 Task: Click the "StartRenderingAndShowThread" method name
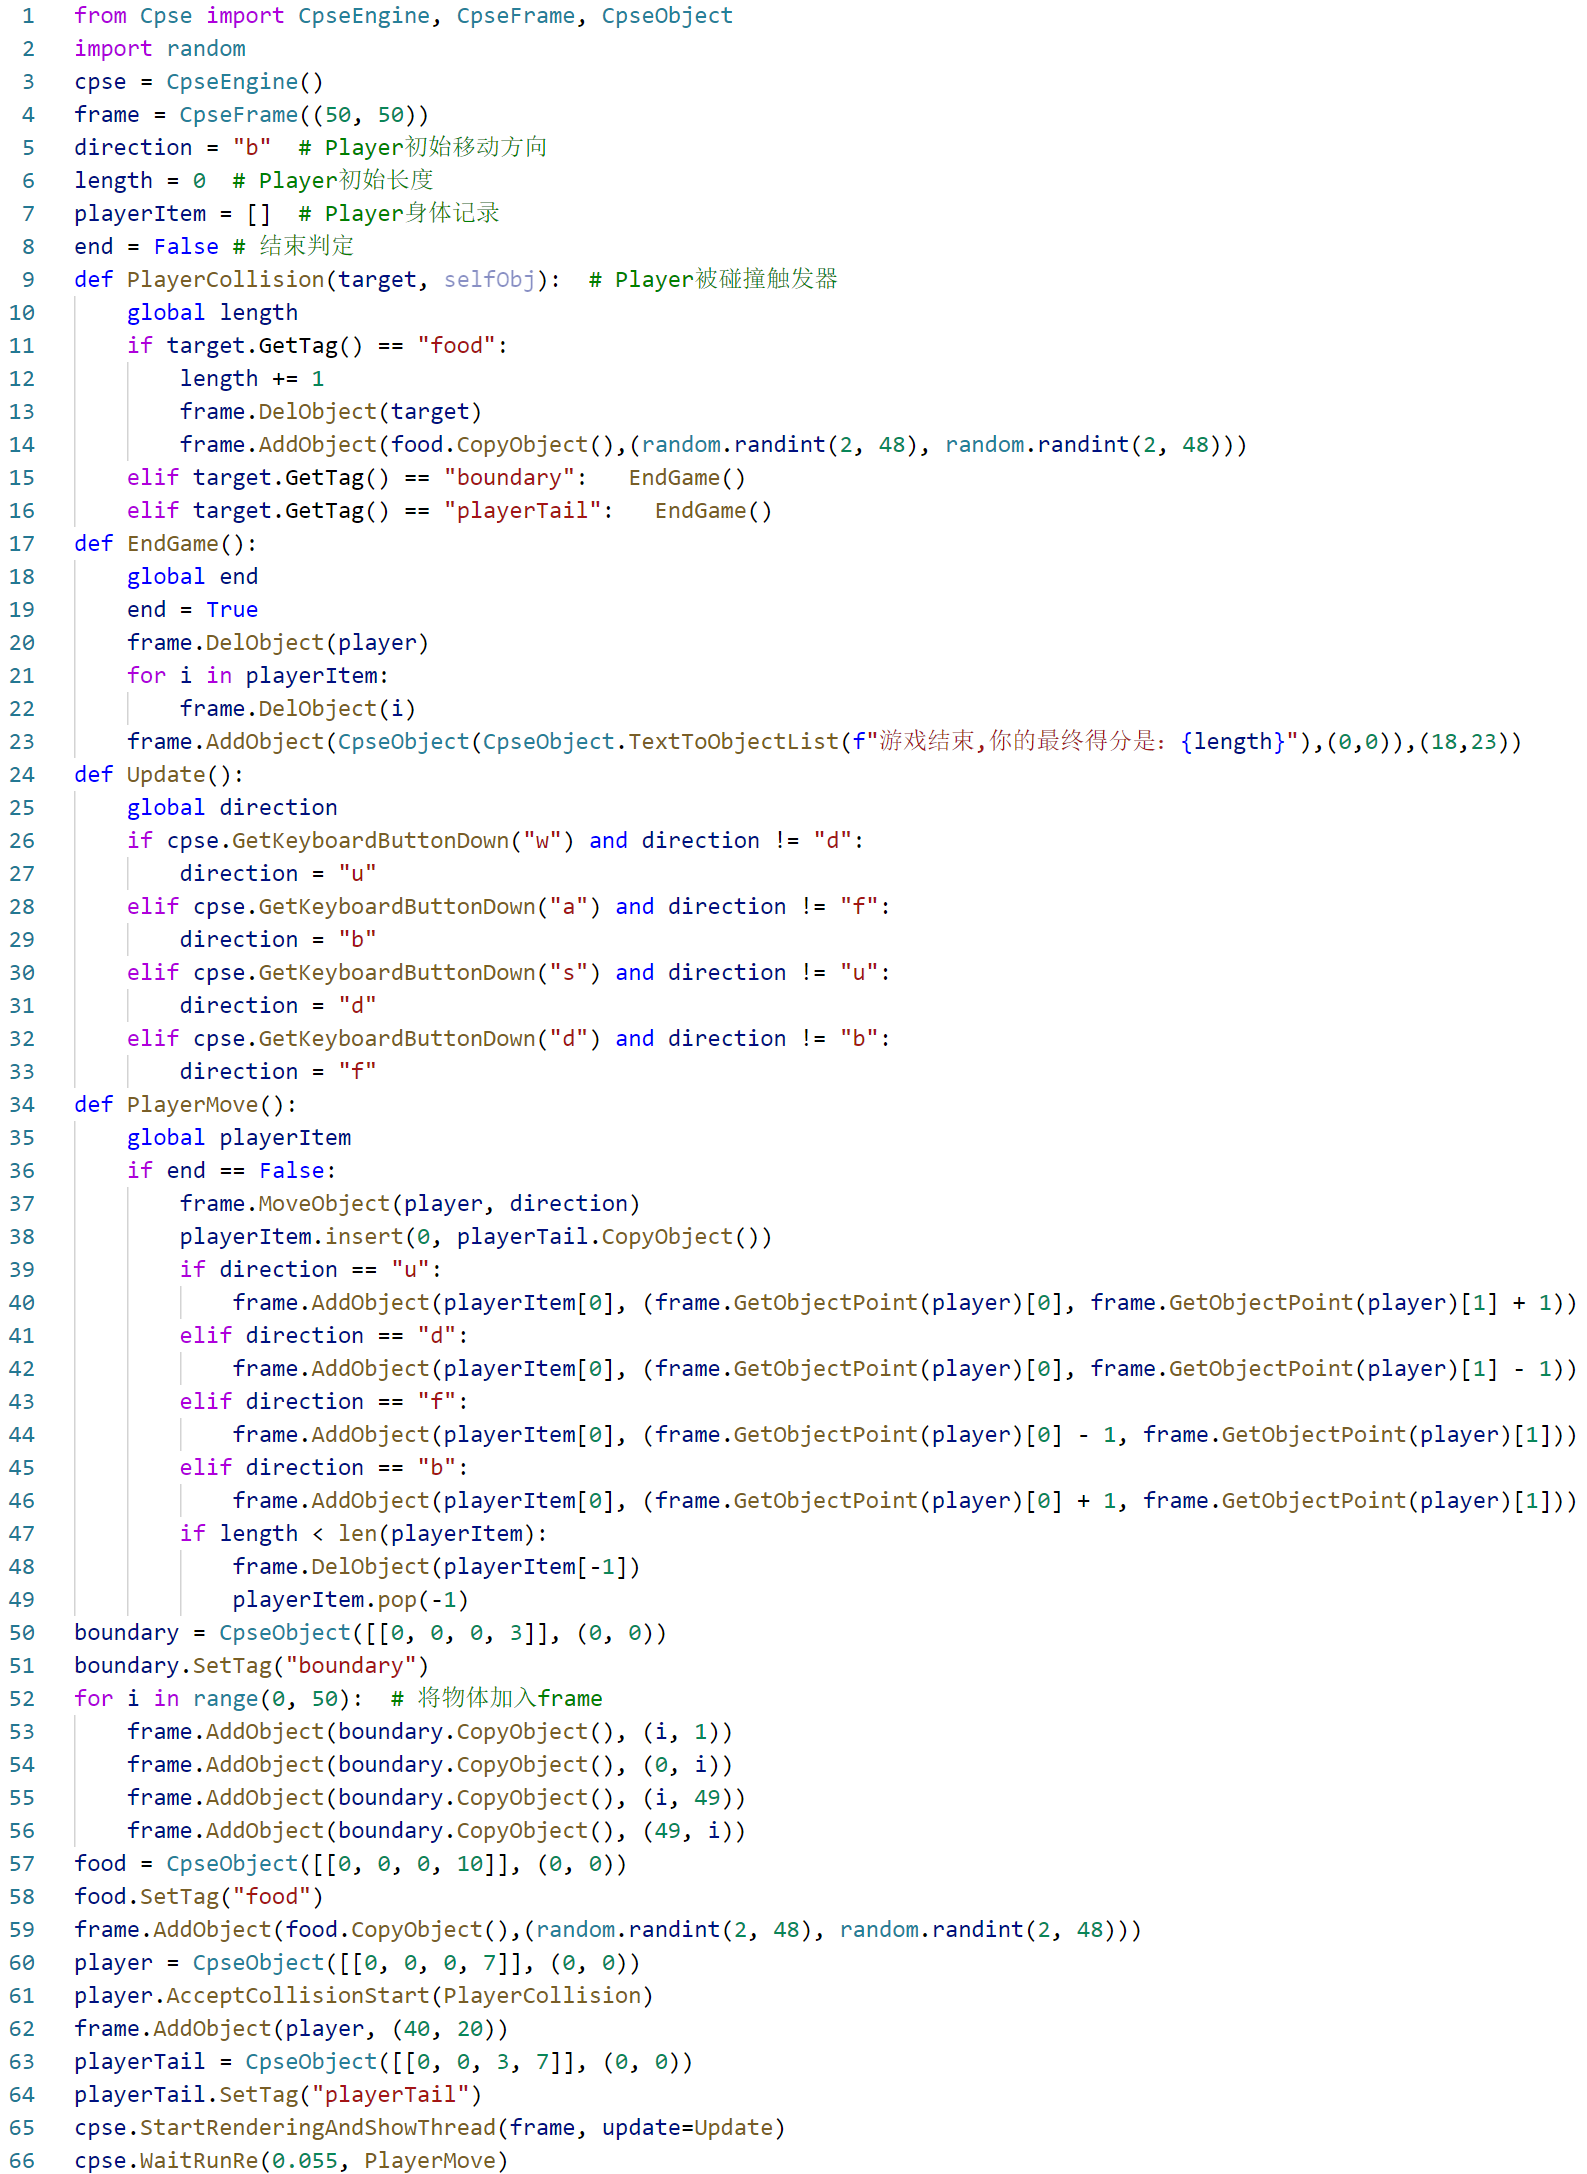point(318,2128)
